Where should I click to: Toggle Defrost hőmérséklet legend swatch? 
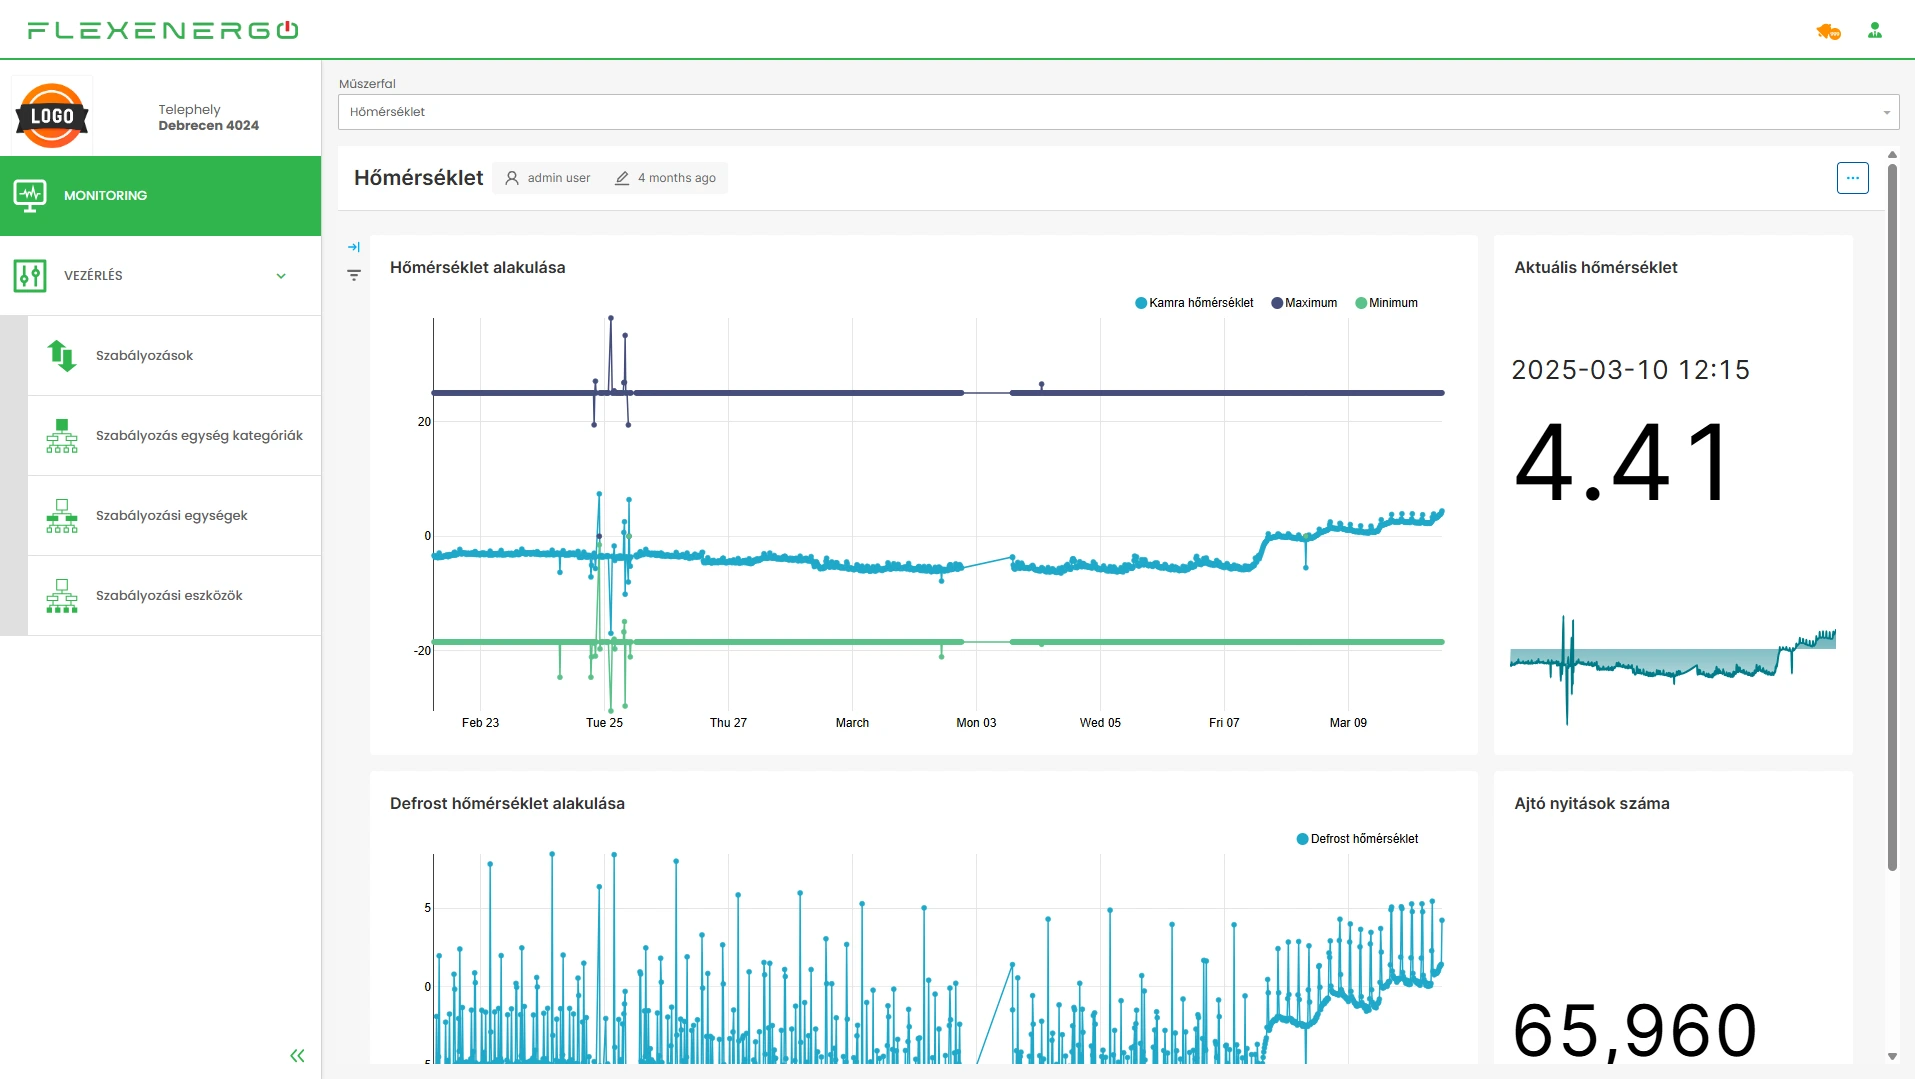point(1302,839)
